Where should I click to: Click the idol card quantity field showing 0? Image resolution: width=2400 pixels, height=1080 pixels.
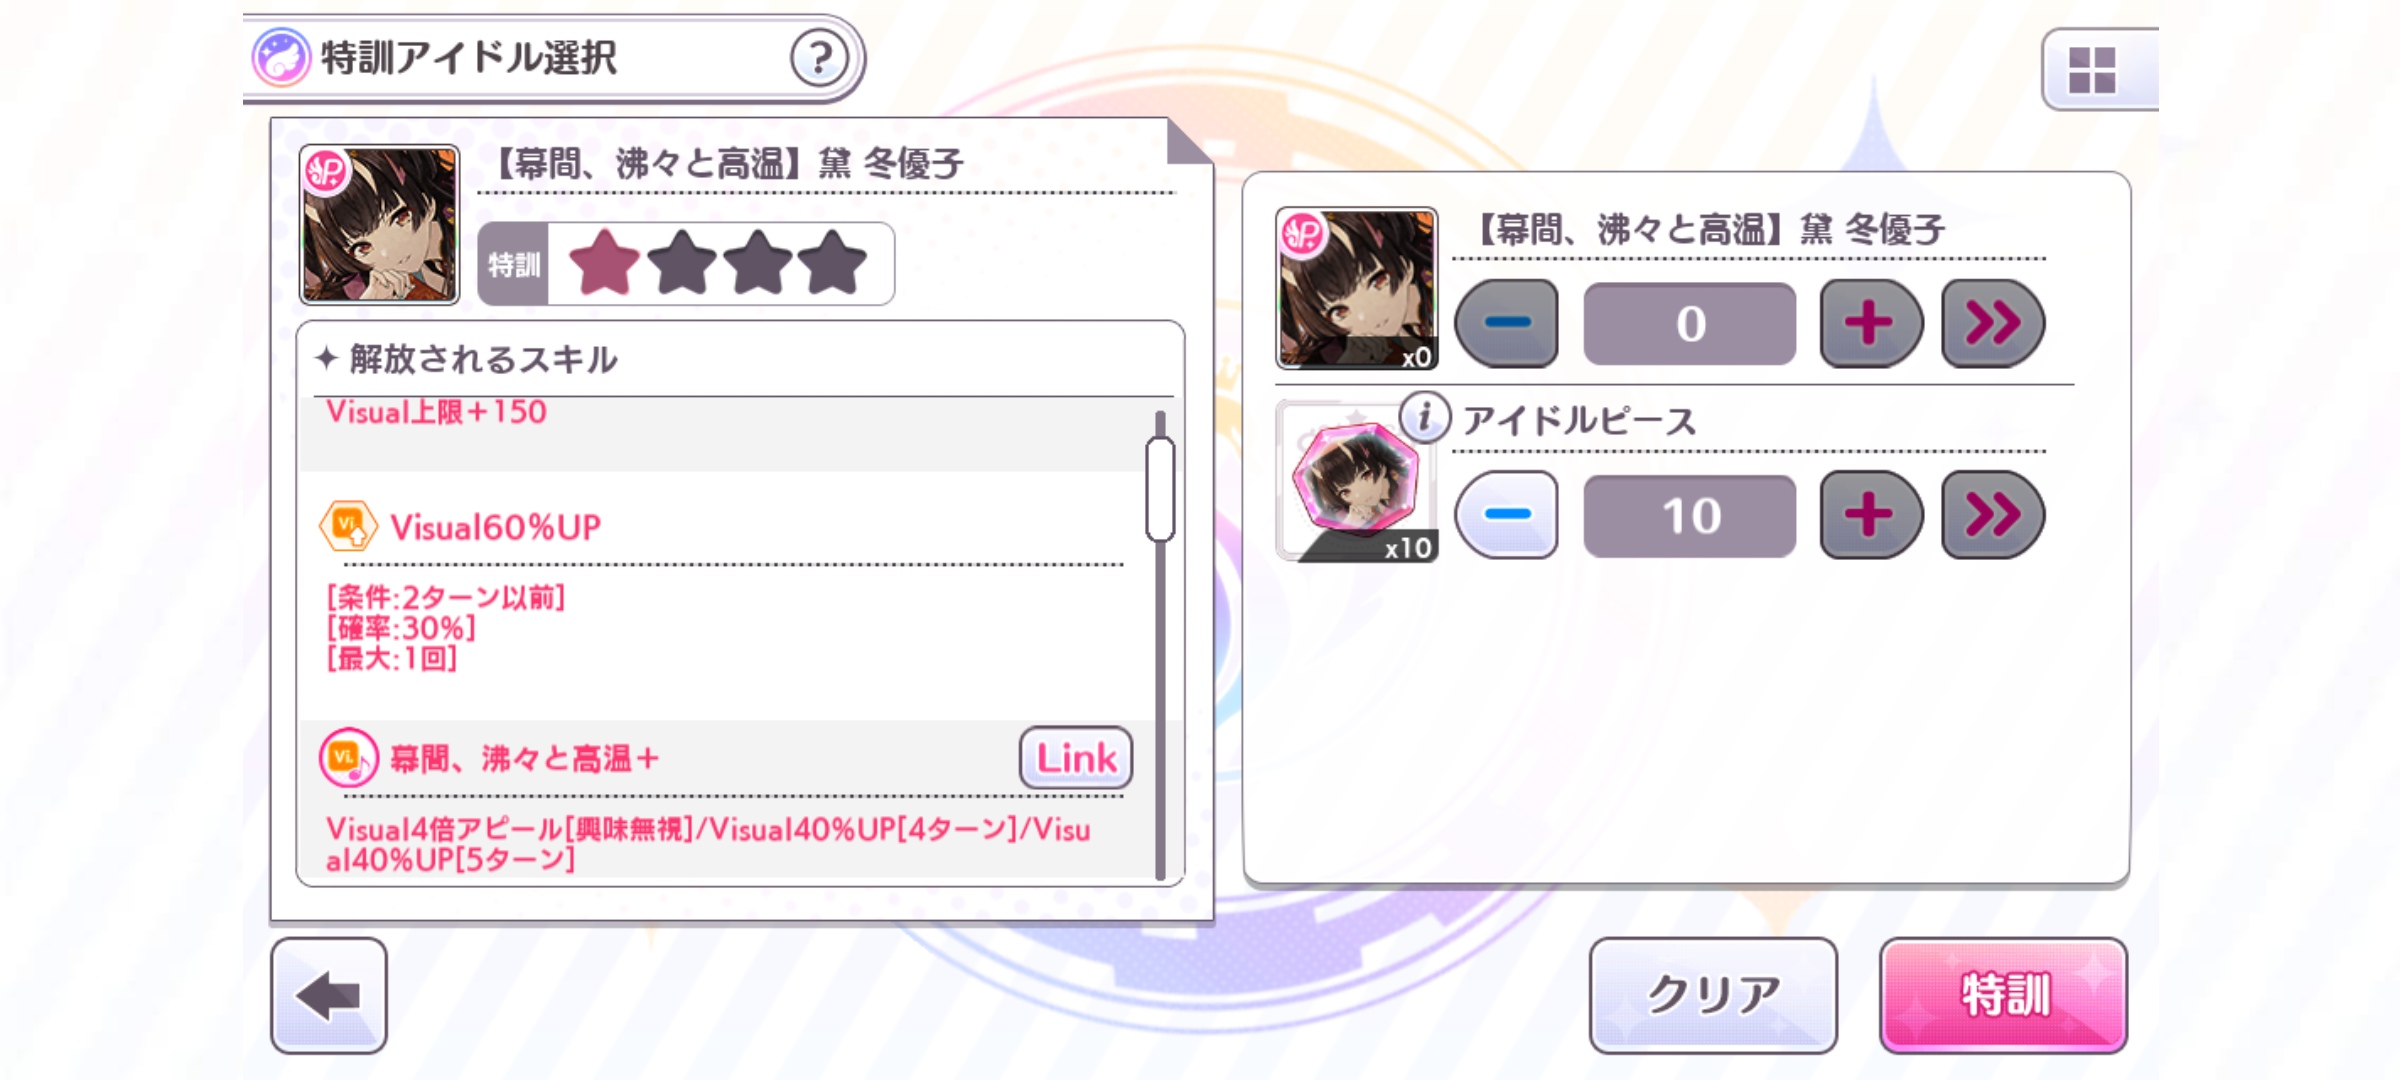1689,324
